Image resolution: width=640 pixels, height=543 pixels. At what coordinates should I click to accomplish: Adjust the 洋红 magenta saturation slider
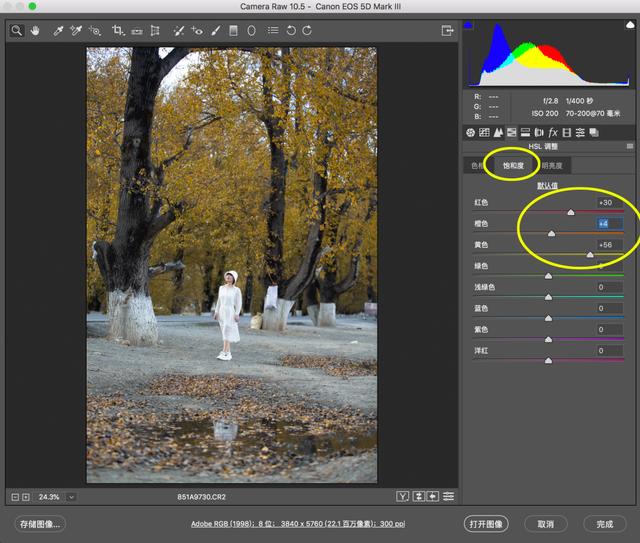pyautogui.click(x=549, y=361)
